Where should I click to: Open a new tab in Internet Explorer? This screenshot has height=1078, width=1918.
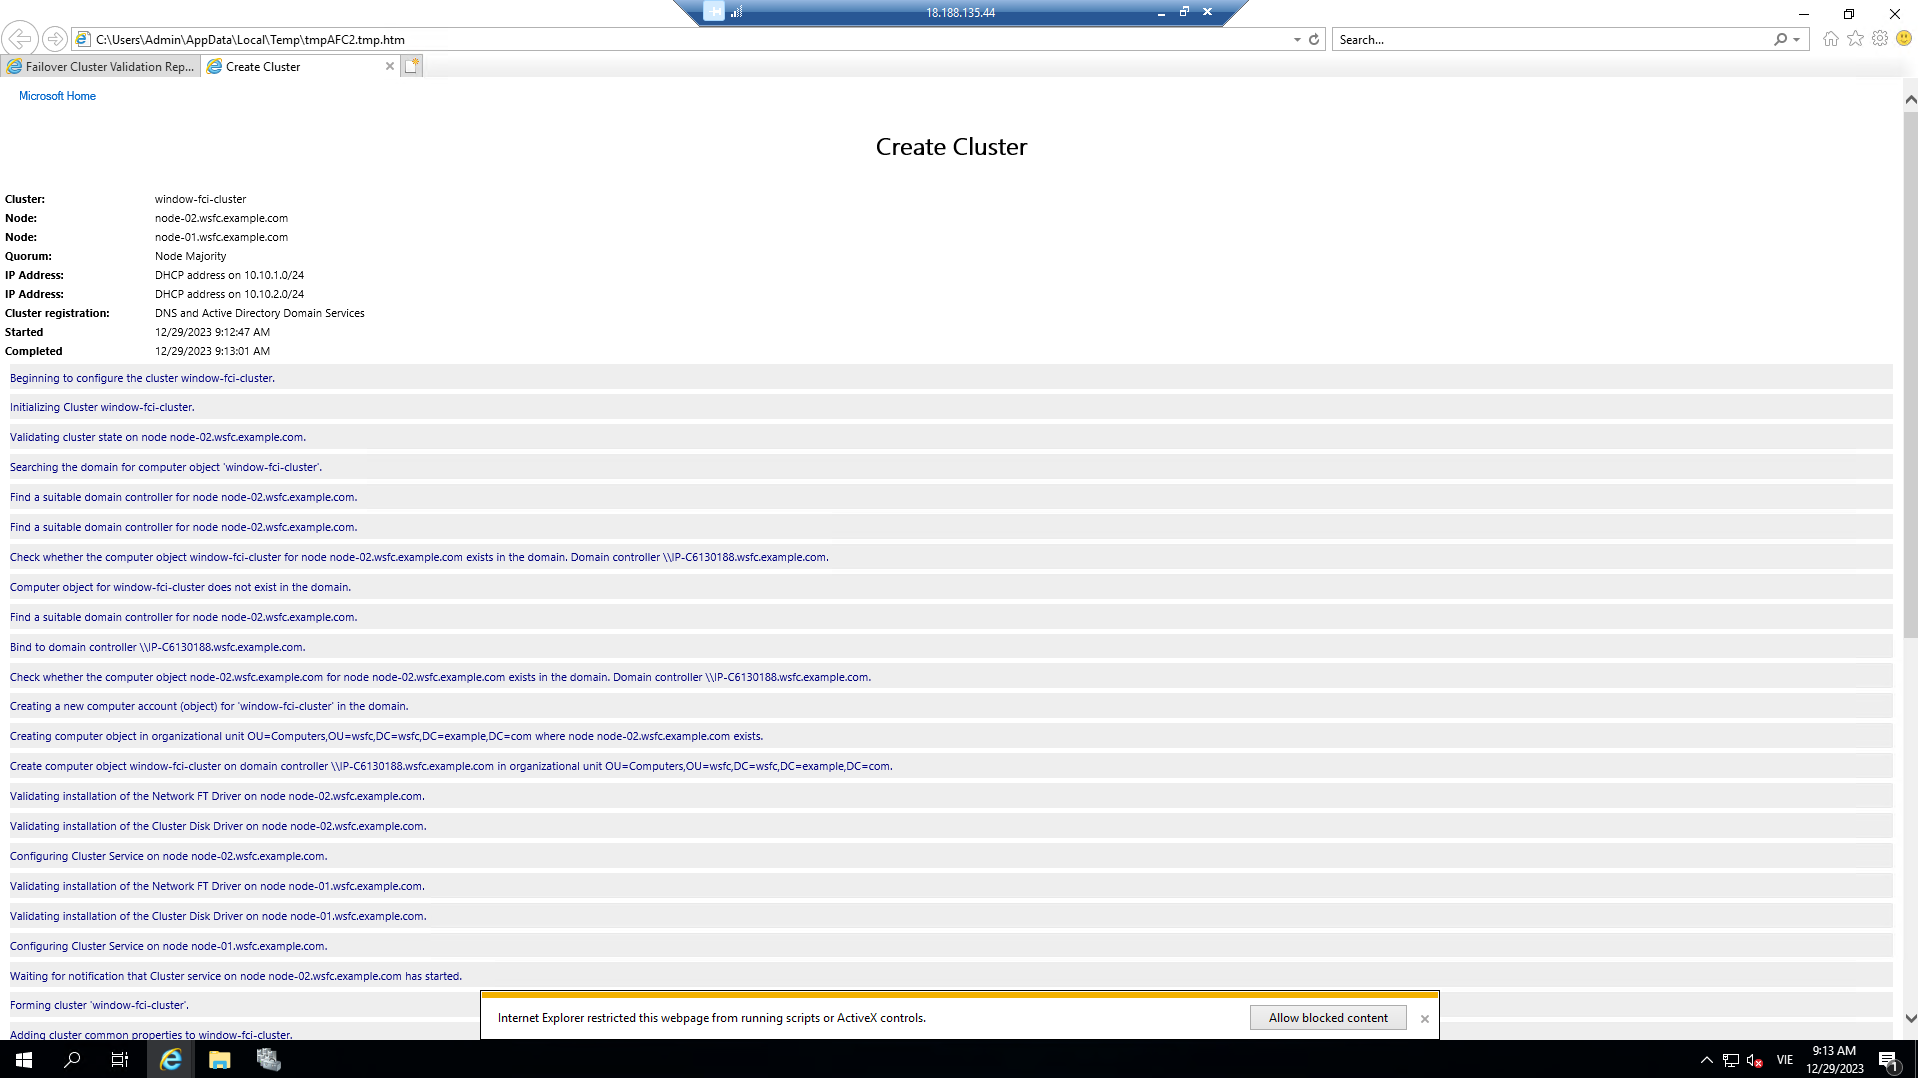click(x=412, y=66)
